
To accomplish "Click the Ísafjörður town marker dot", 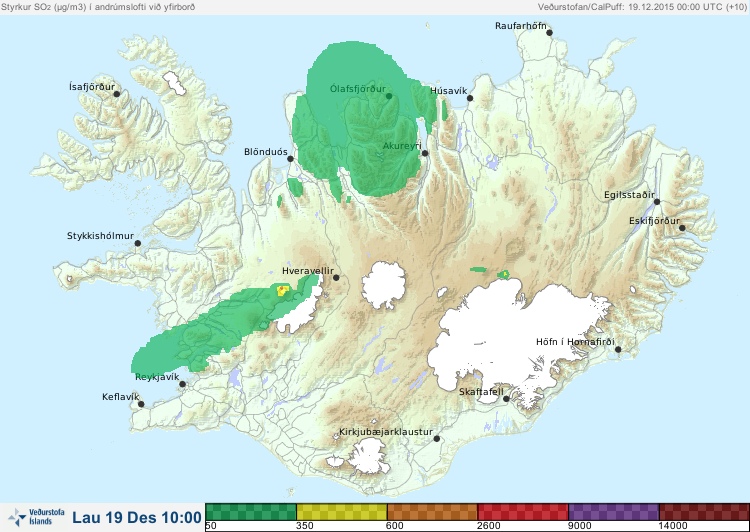I will pos(116,94).
